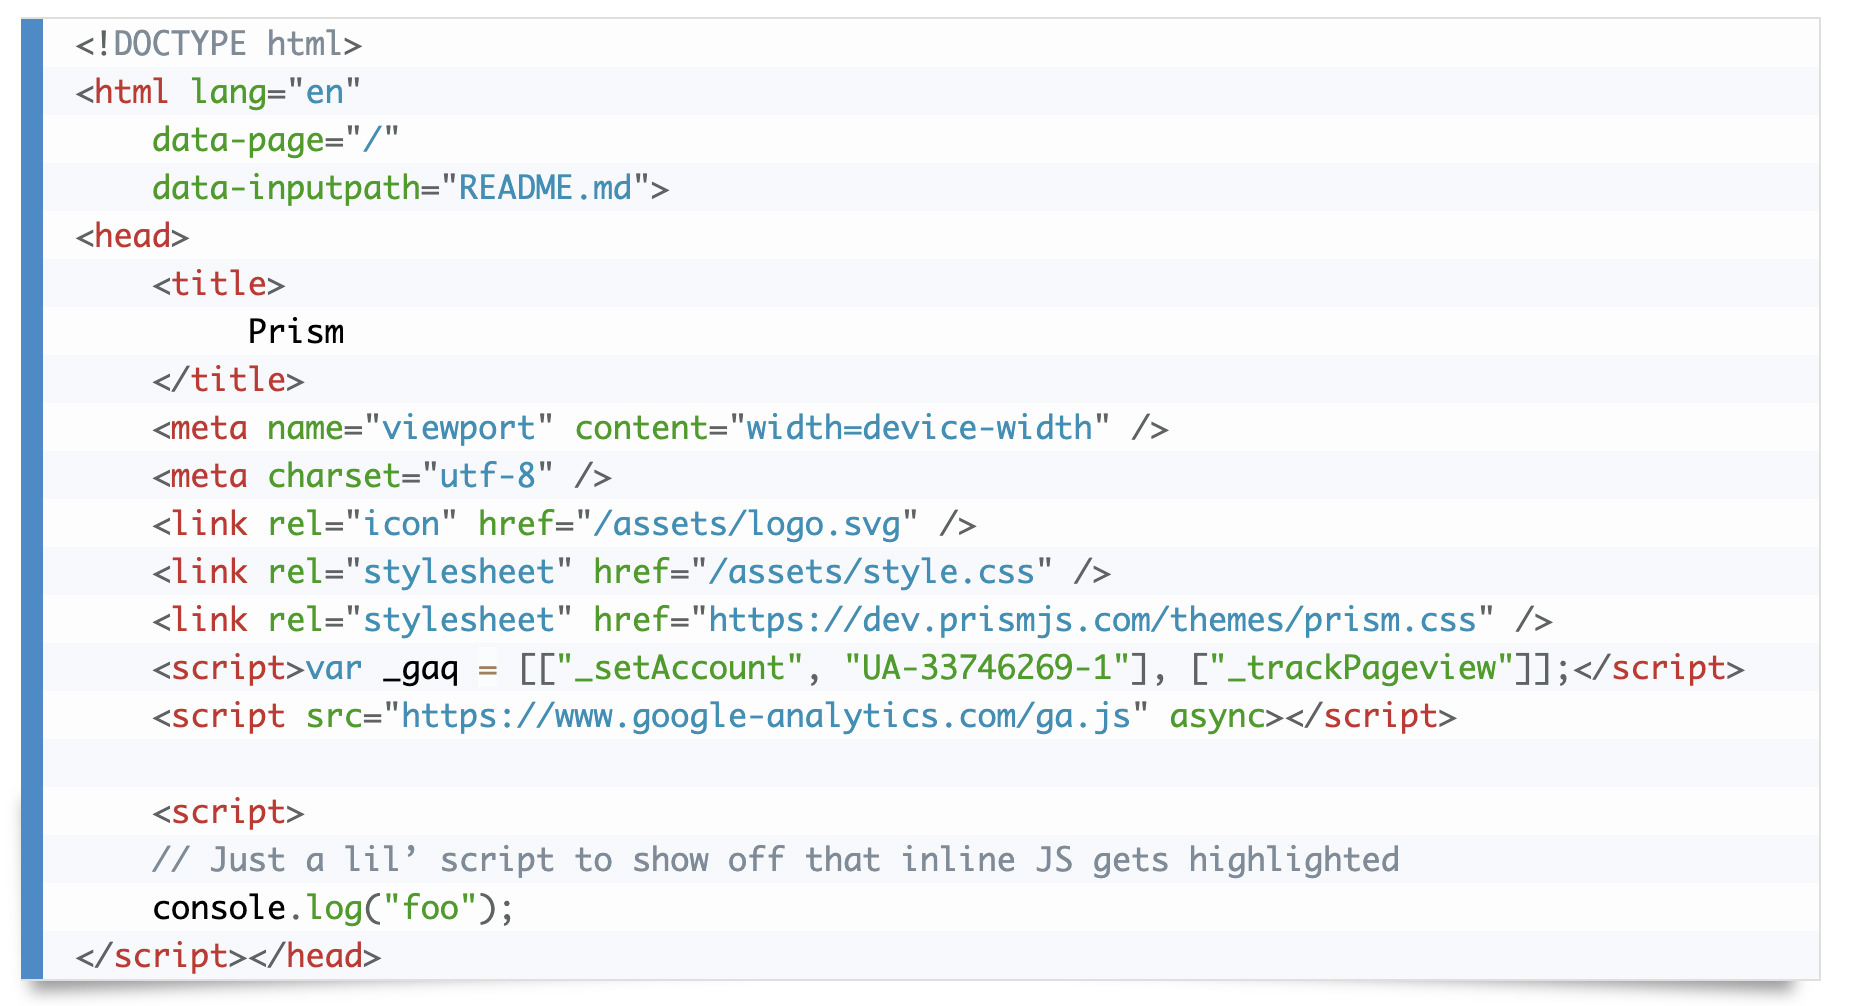
Task: Click the data-page attribute name
Action: pos(238,140)
